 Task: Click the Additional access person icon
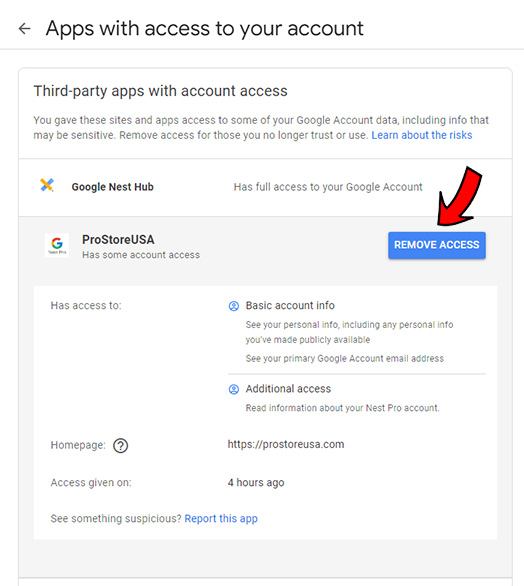pyautogui.click(x=234, y=389)
